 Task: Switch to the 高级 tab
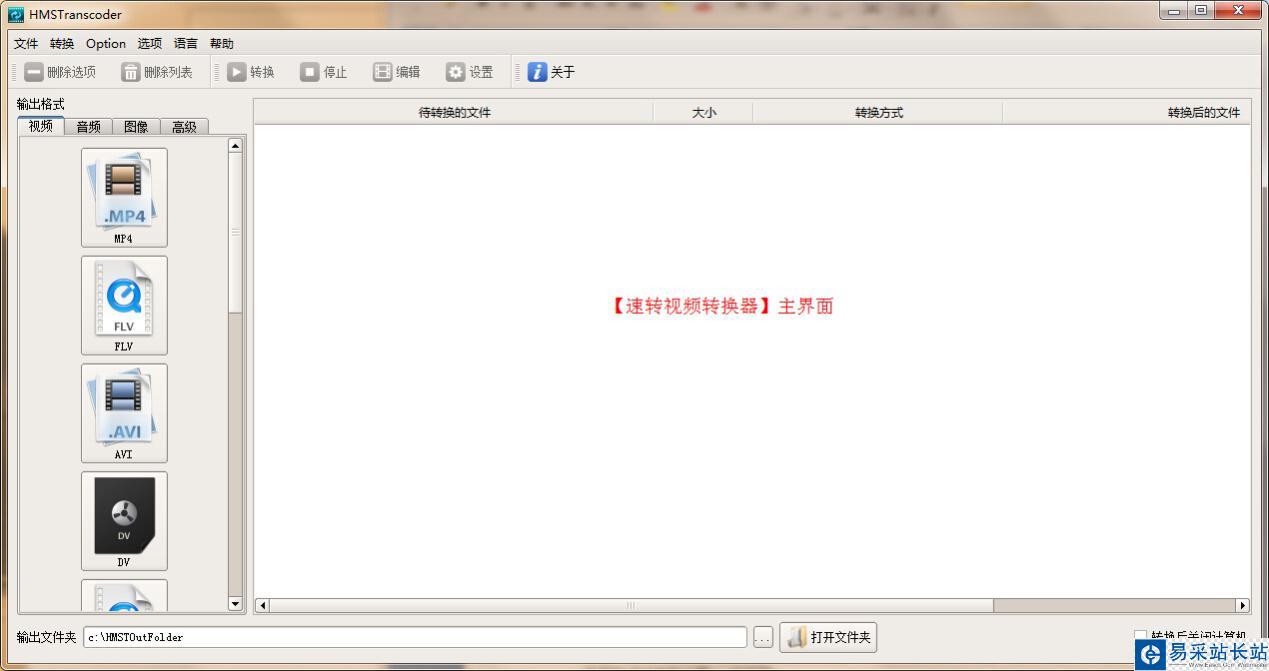coord(184,126)
